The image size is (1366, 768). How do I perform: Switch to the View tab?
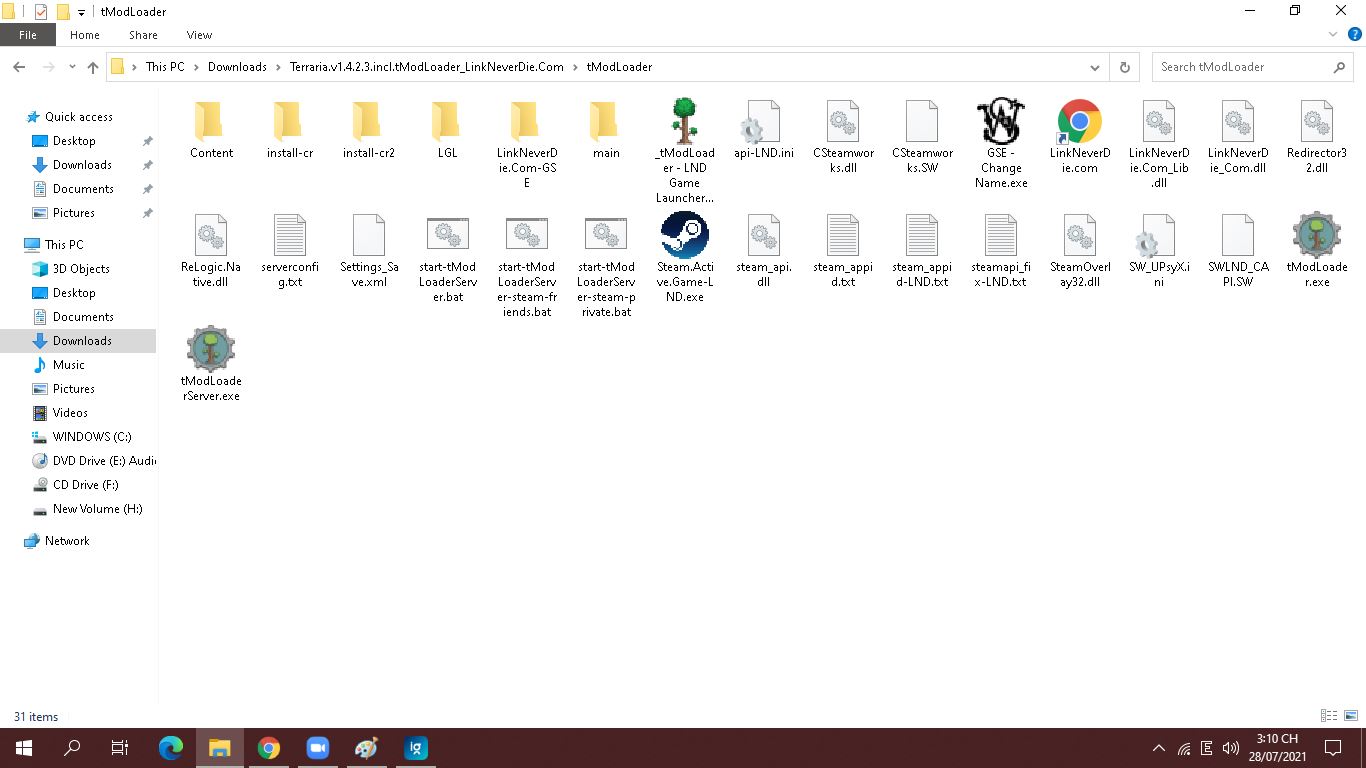199,34
